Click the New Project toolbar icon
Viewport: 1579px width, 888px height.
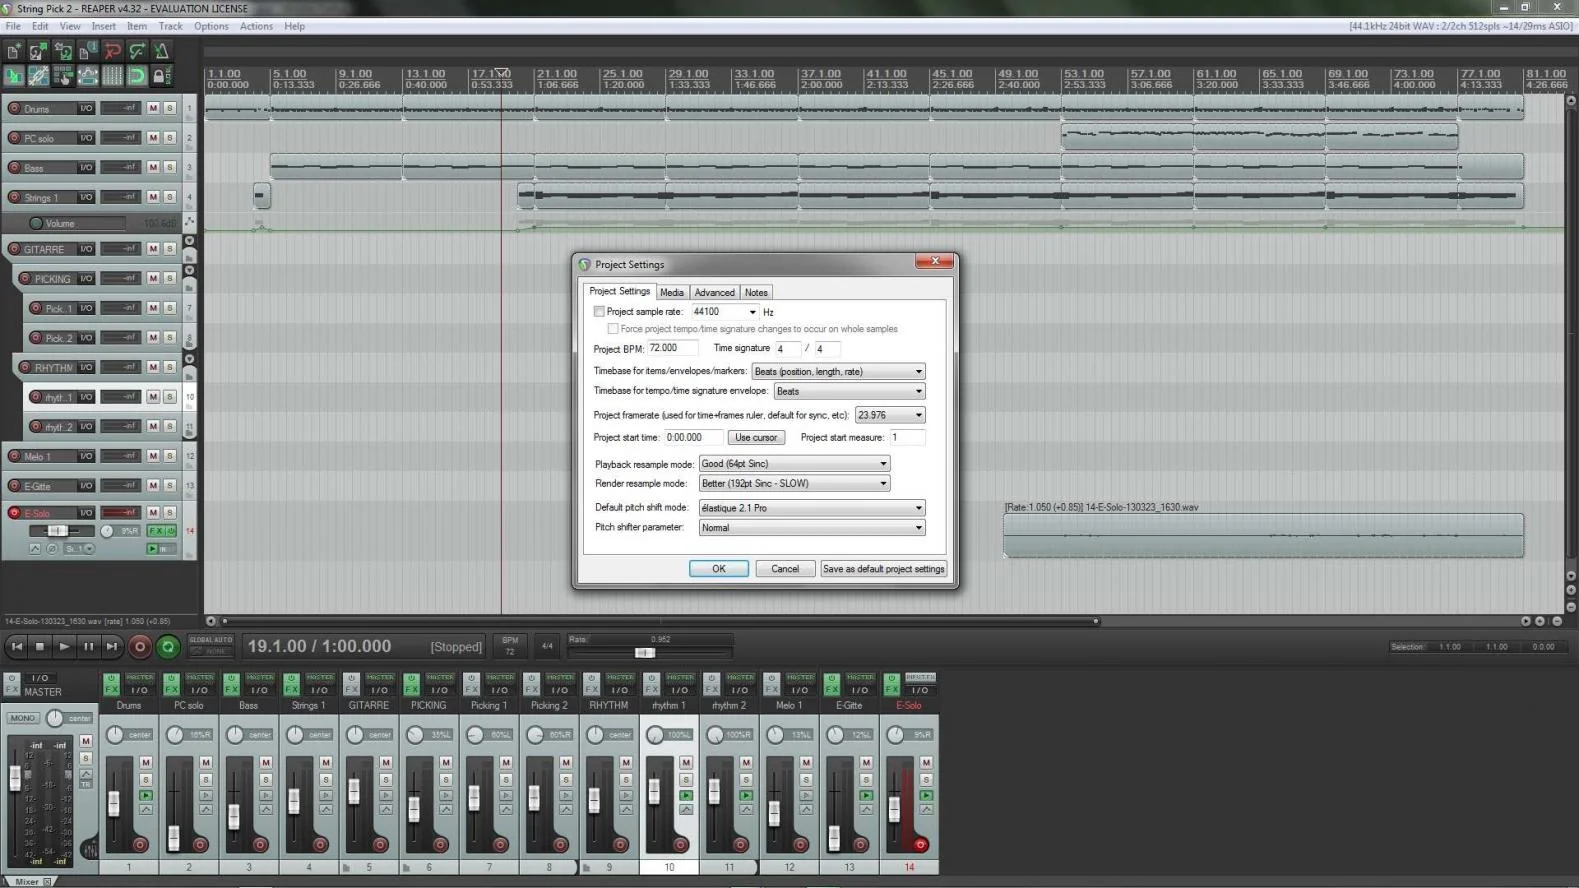14,51
